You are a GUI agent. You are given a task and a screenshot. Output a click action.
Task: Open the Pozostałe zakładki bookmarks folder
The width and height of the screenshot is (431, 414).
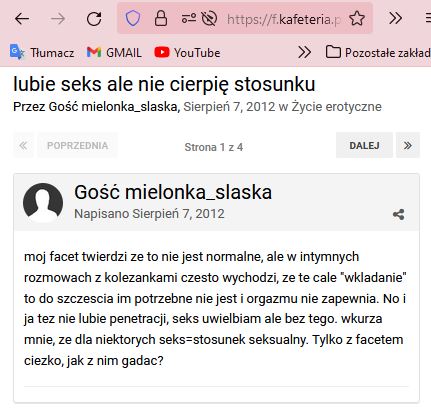pyautogui.click(x=378, y=52)
